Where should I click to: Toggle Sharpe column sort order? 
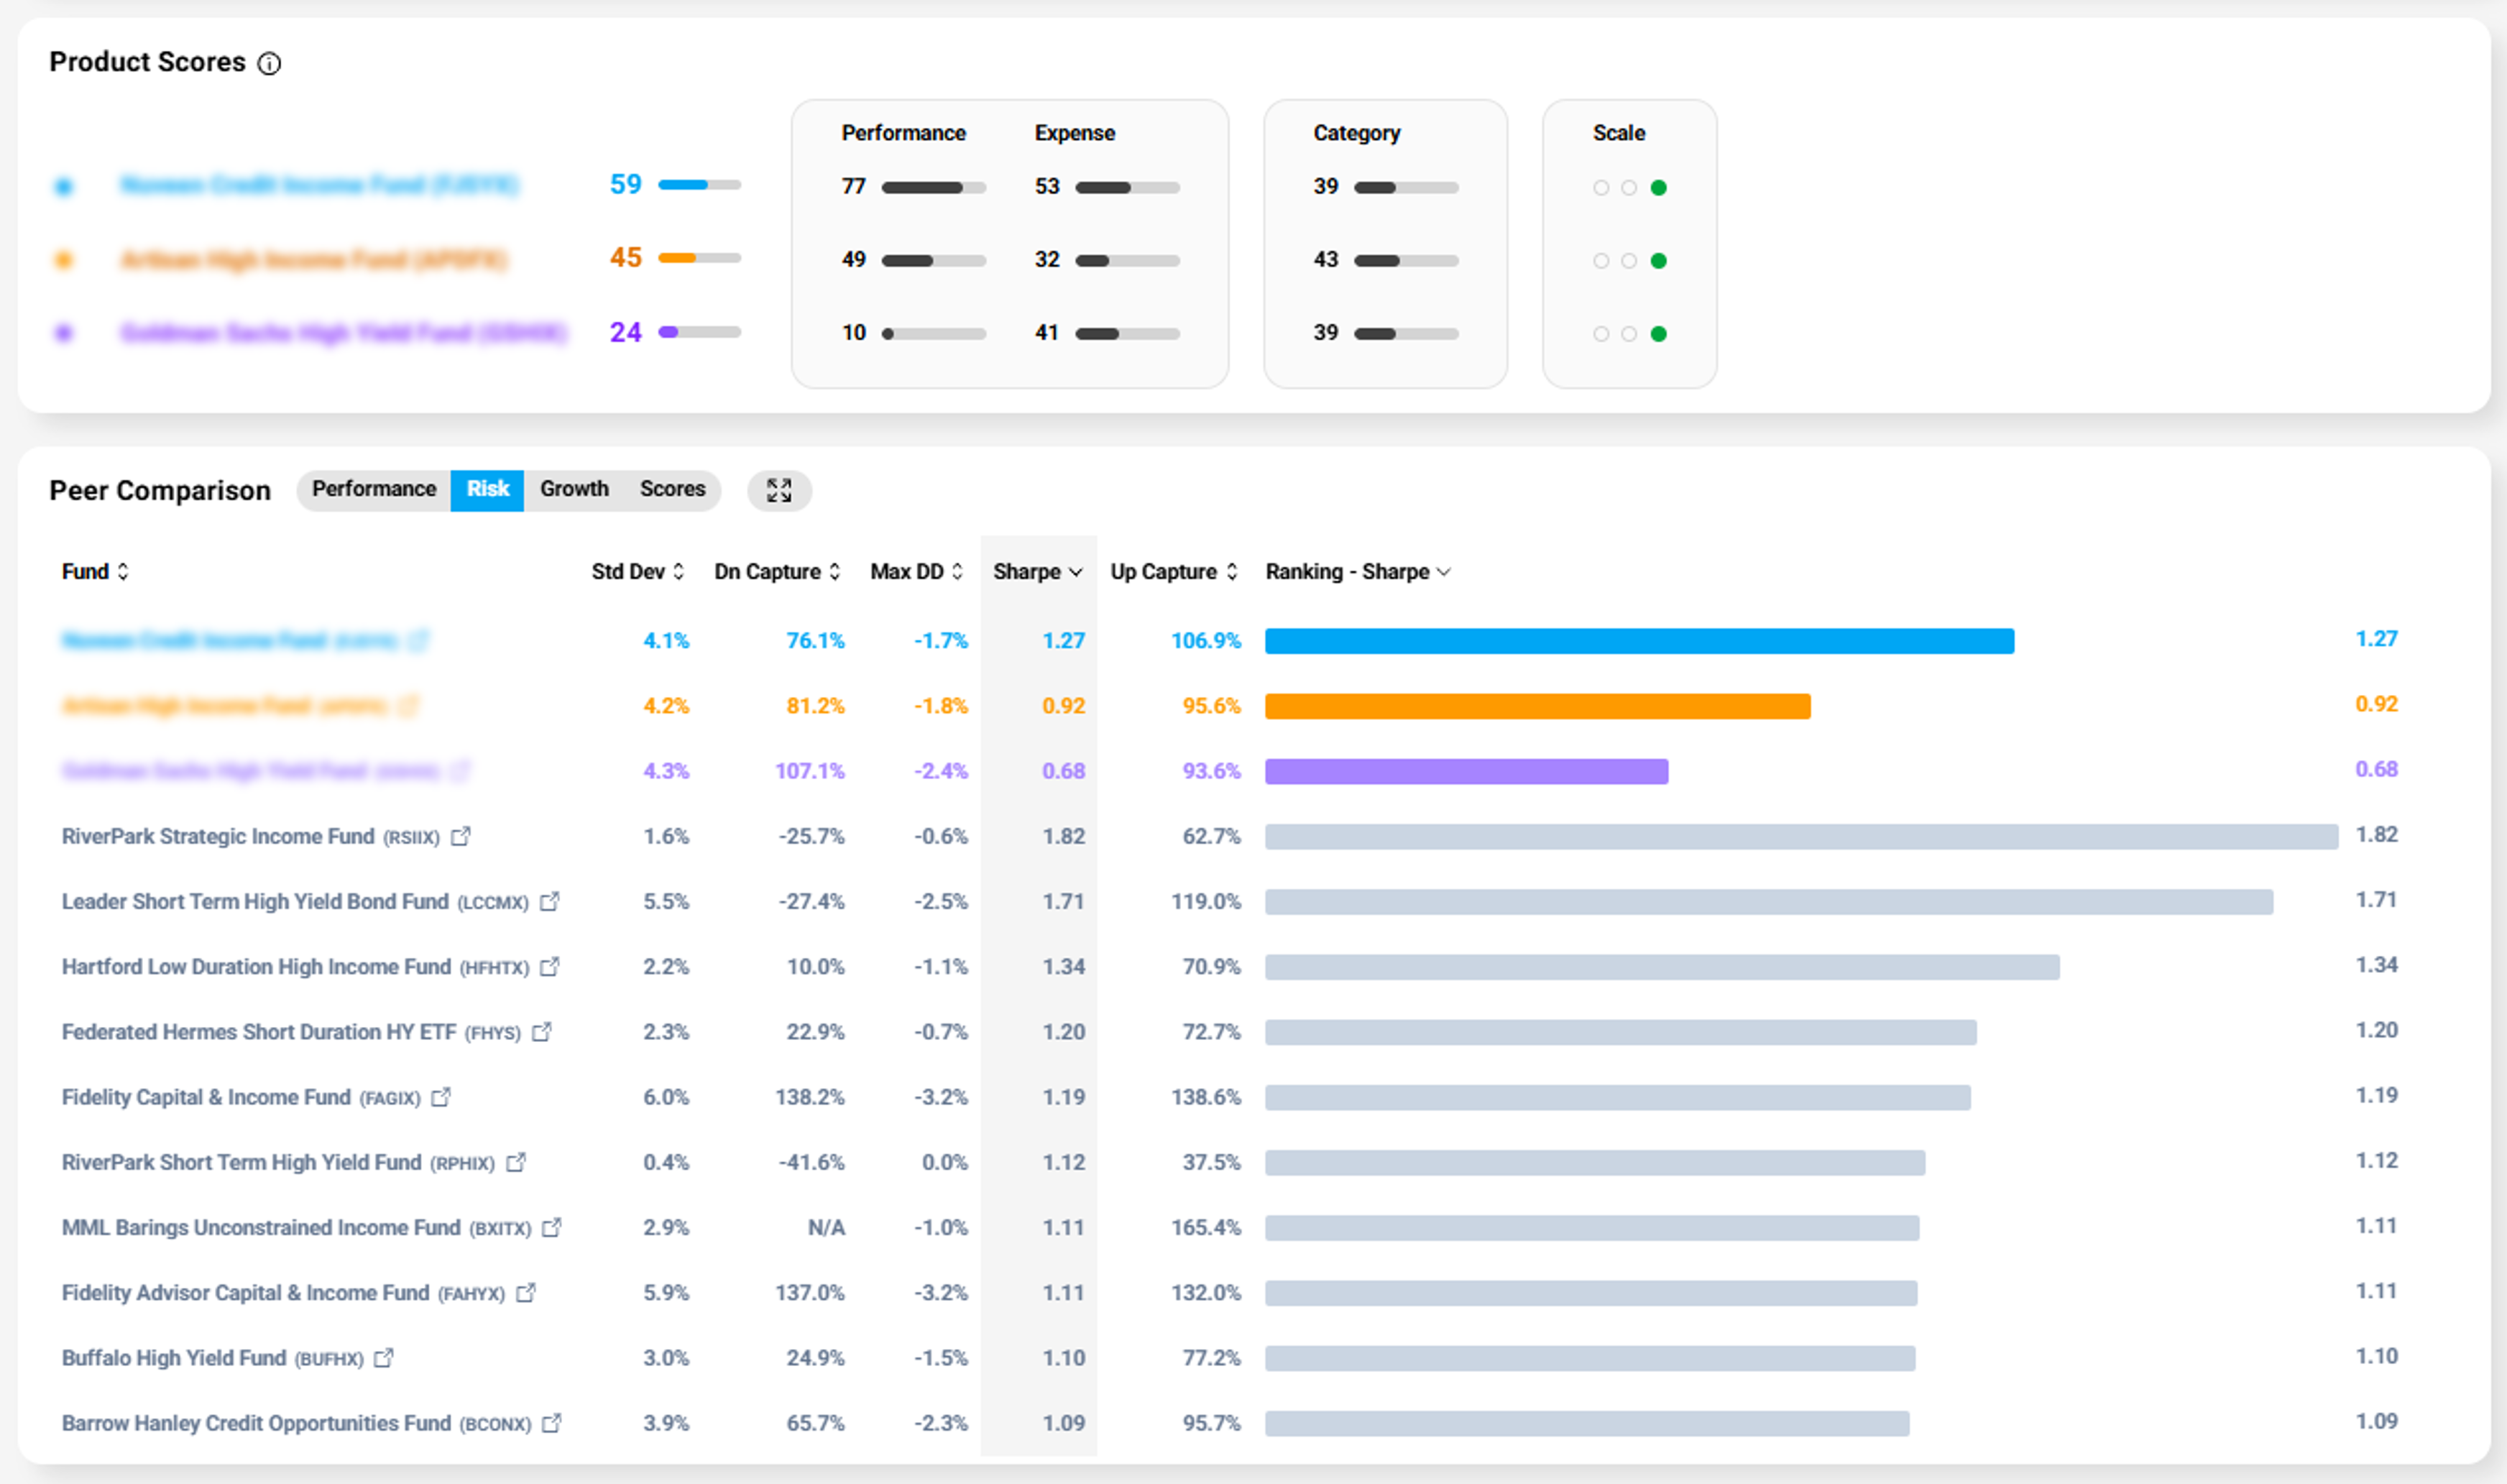point(1037,571)
